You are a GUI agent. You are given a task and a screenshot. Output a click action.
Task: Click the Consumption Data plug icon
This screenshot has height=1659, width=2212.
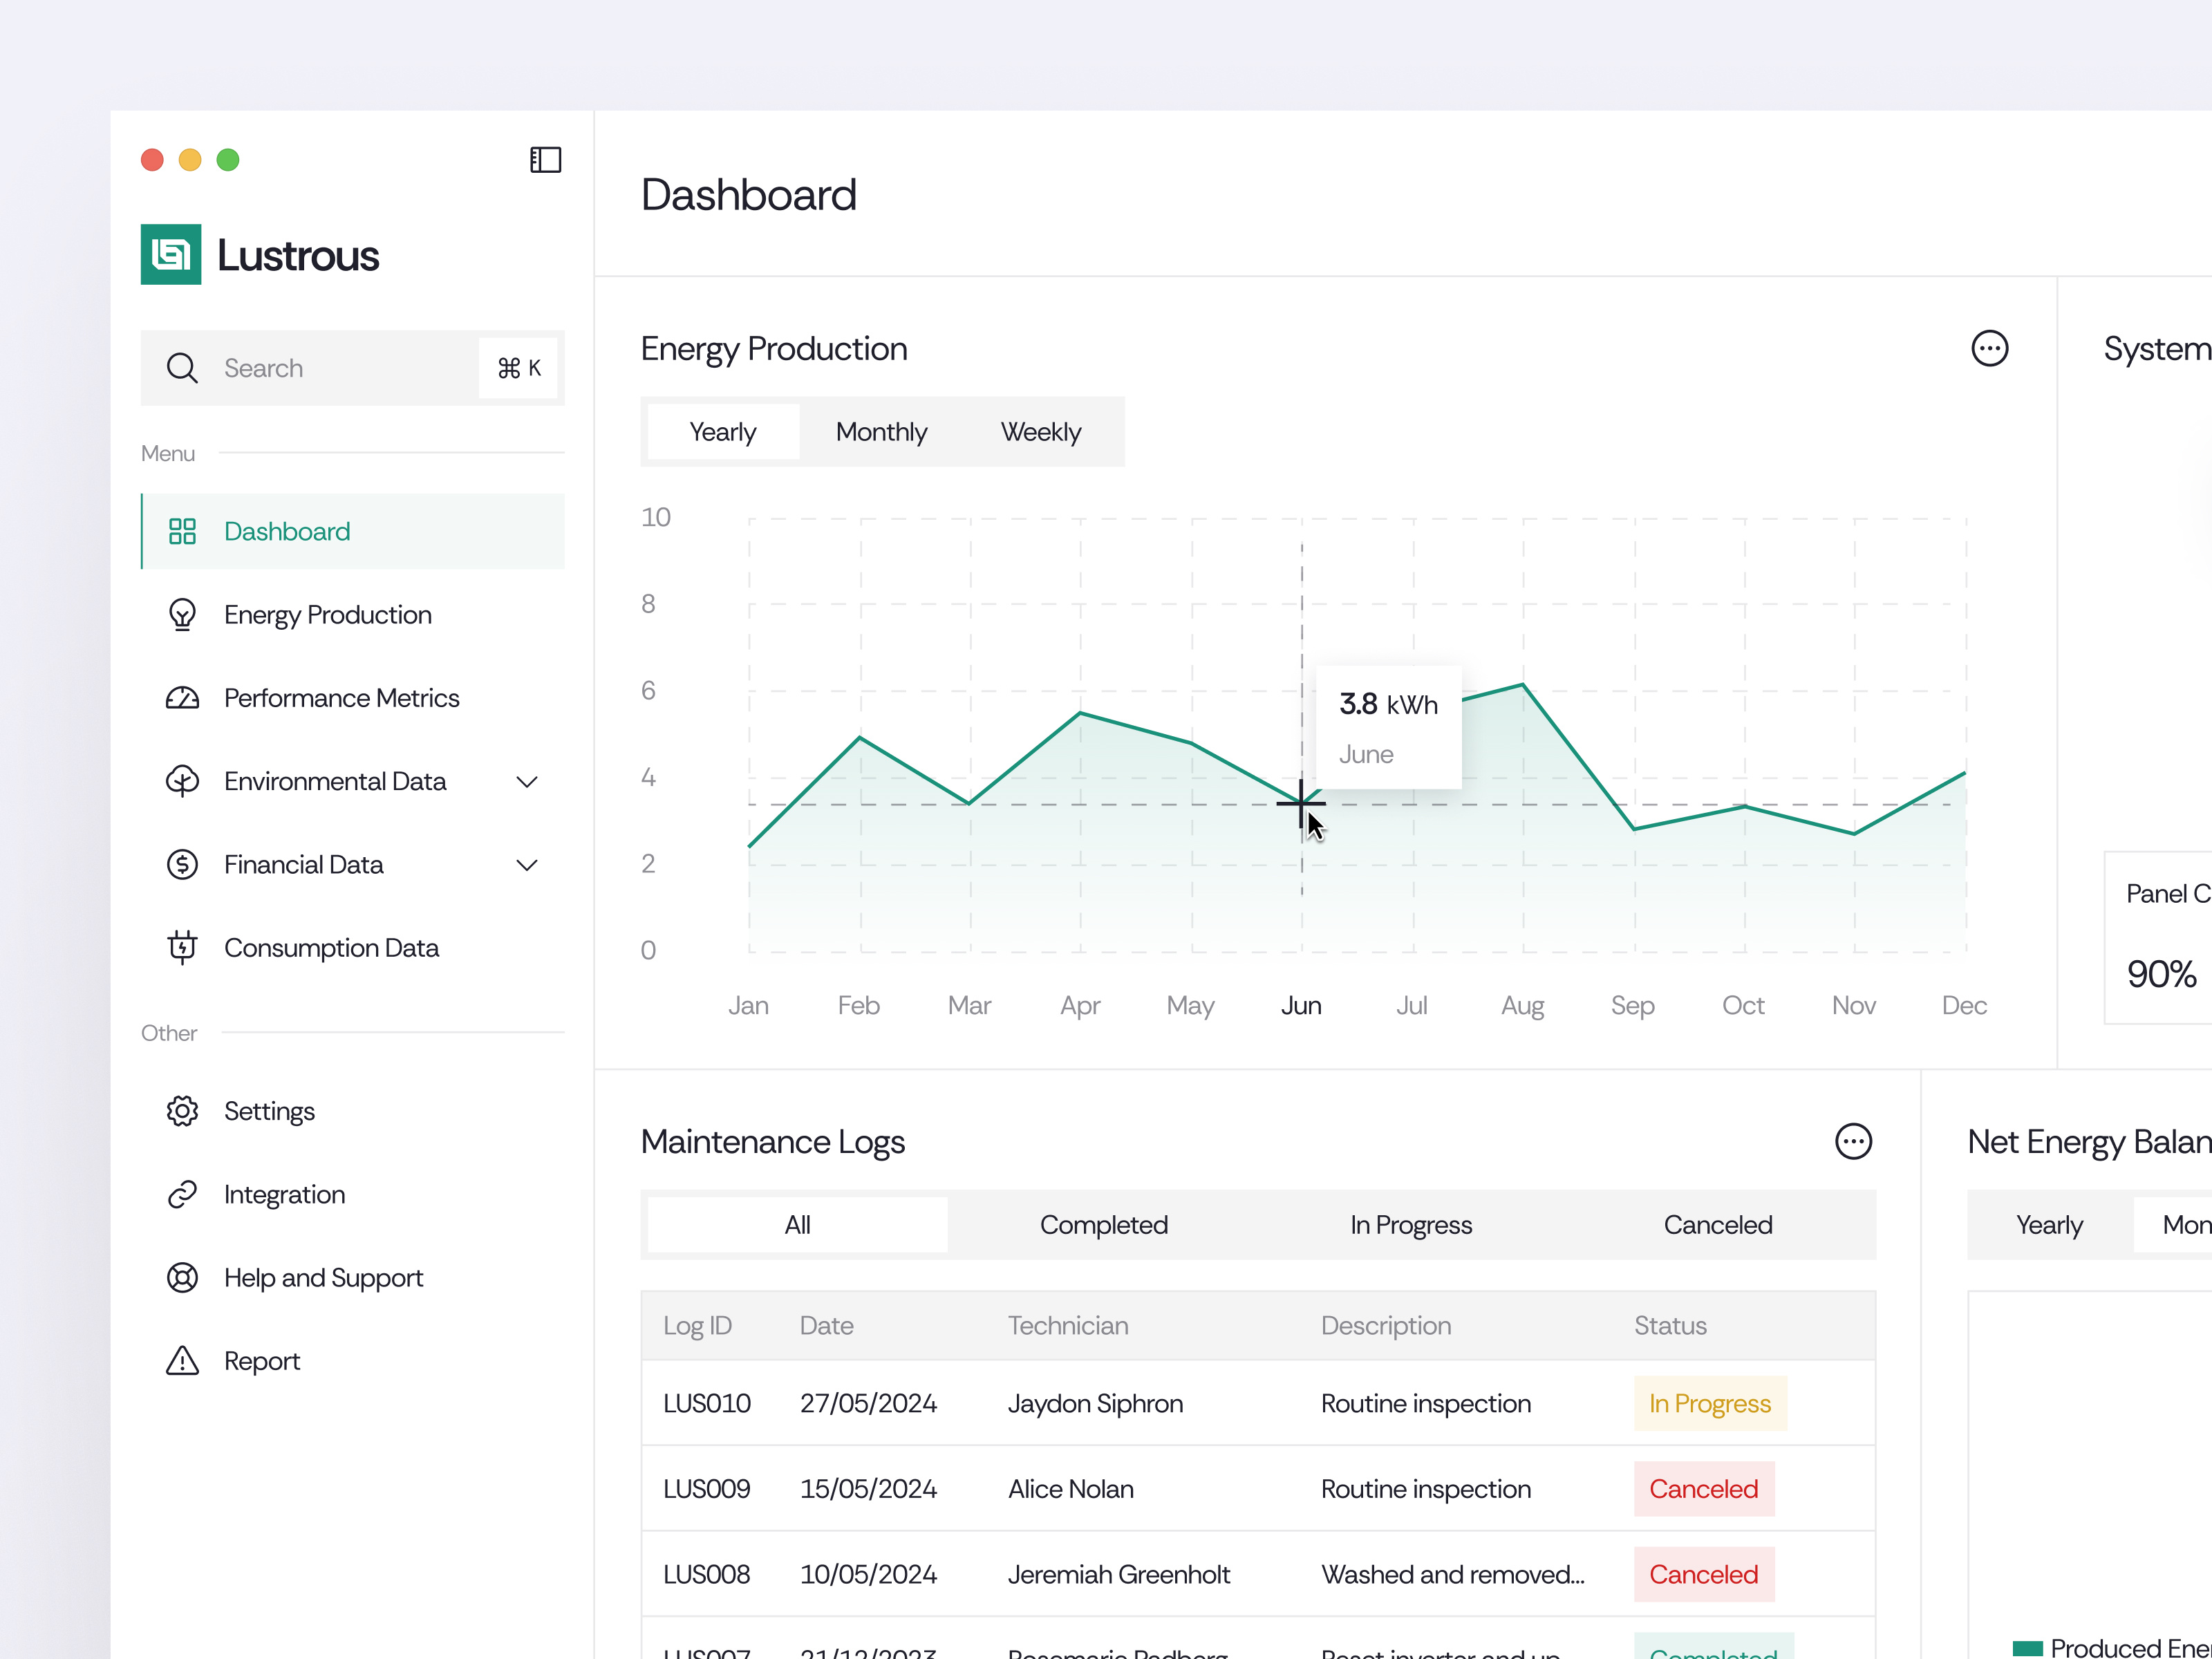[183, 947]
